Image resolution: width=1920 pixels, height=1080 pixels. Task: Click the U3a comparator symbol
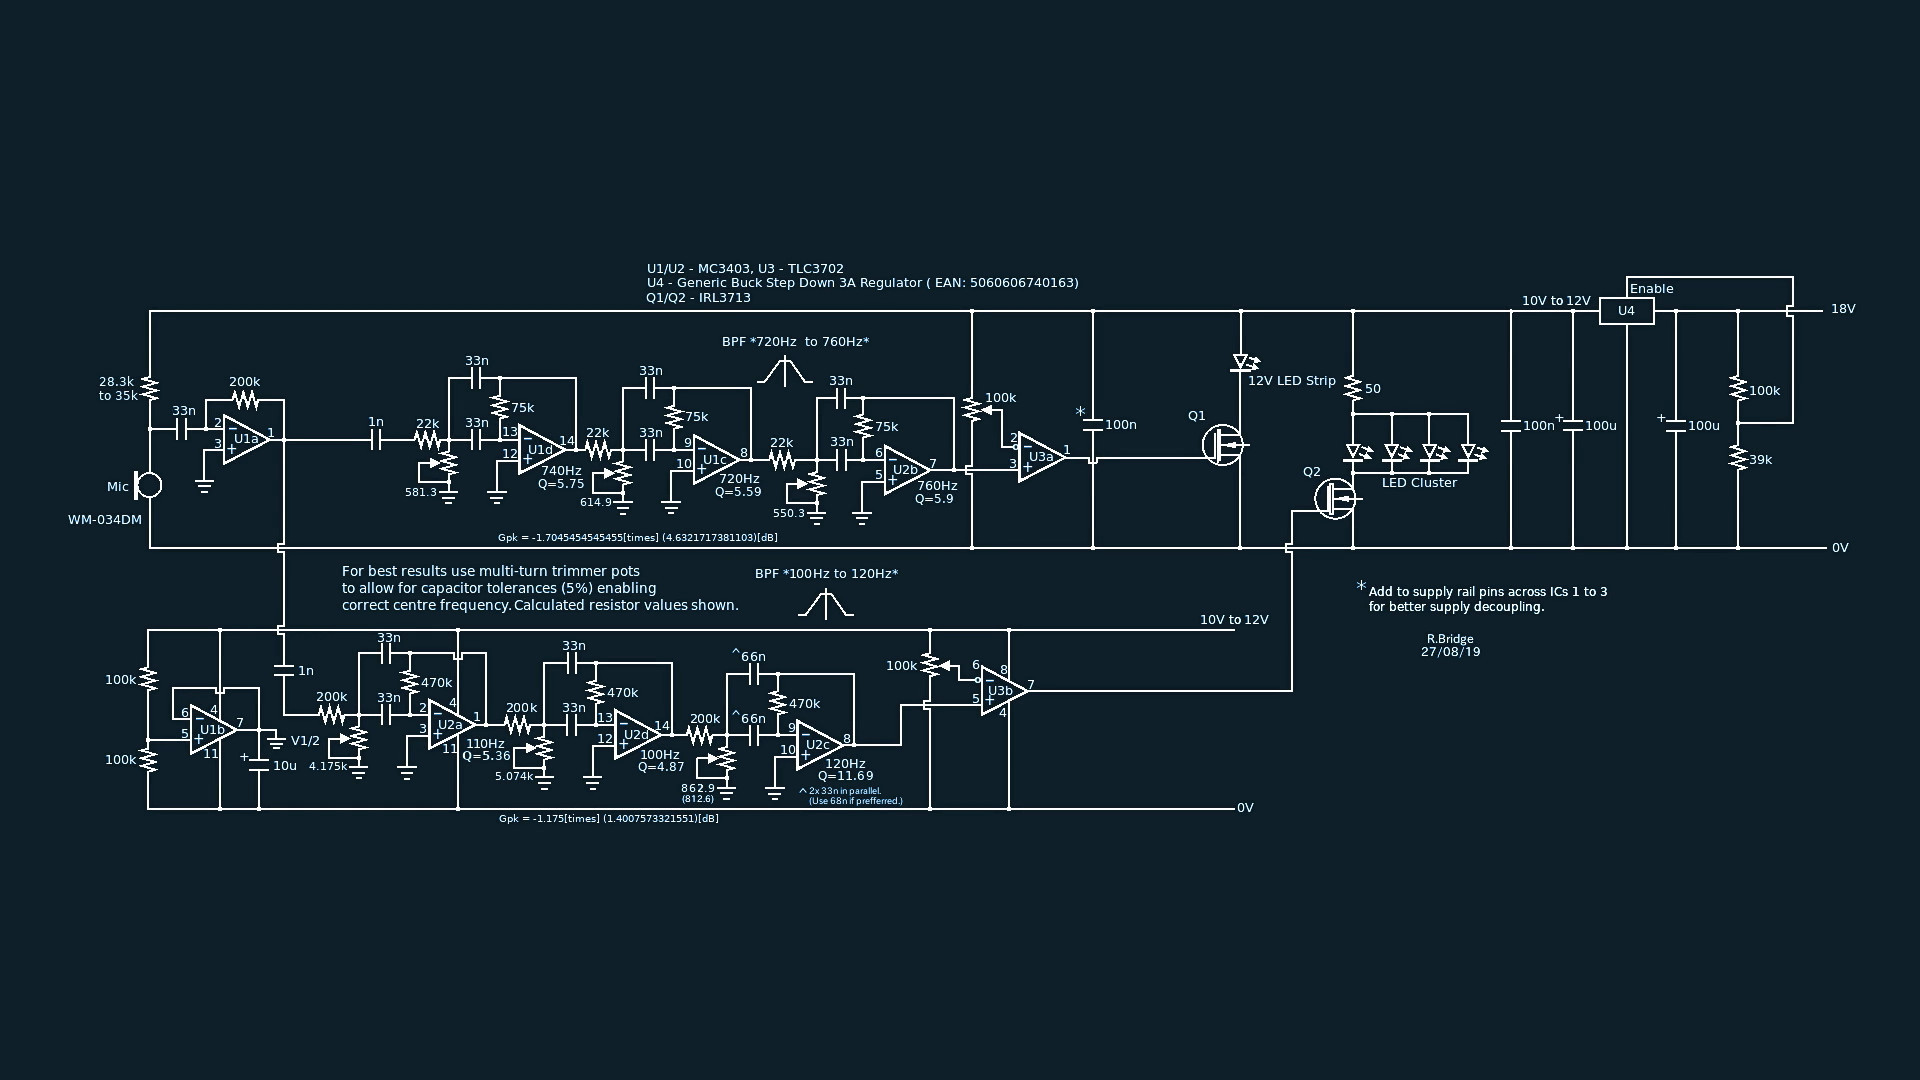1041,457
